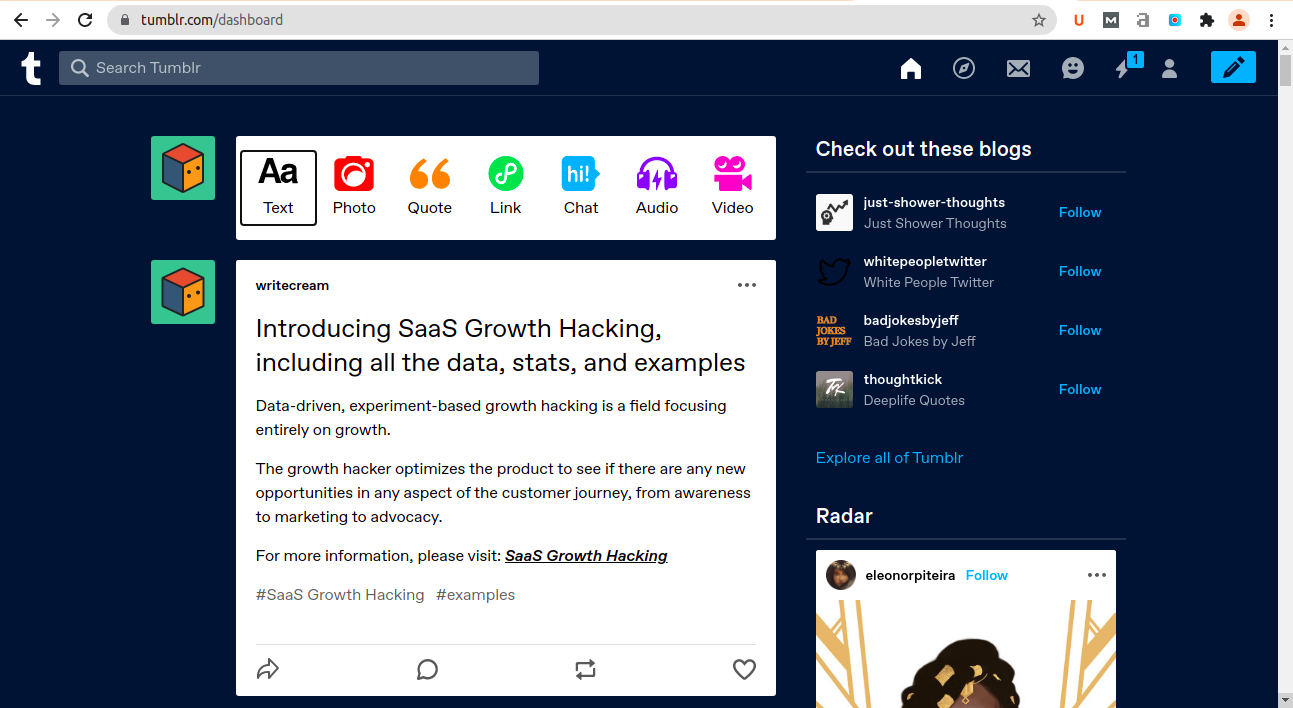Click the #examples tag
The image size is (1293, 708).
tap(475, 594)
